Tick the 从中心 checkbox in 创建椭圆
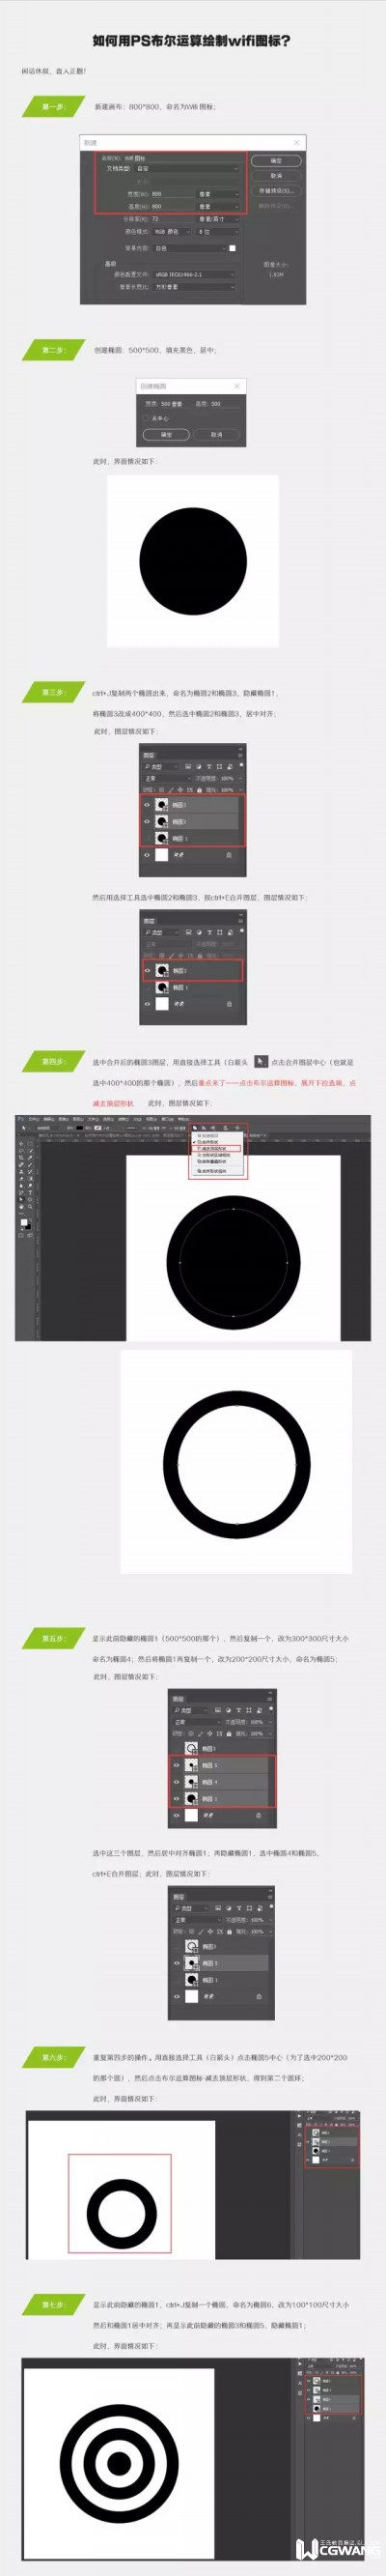386x2576 pixels. click(146, 418)
